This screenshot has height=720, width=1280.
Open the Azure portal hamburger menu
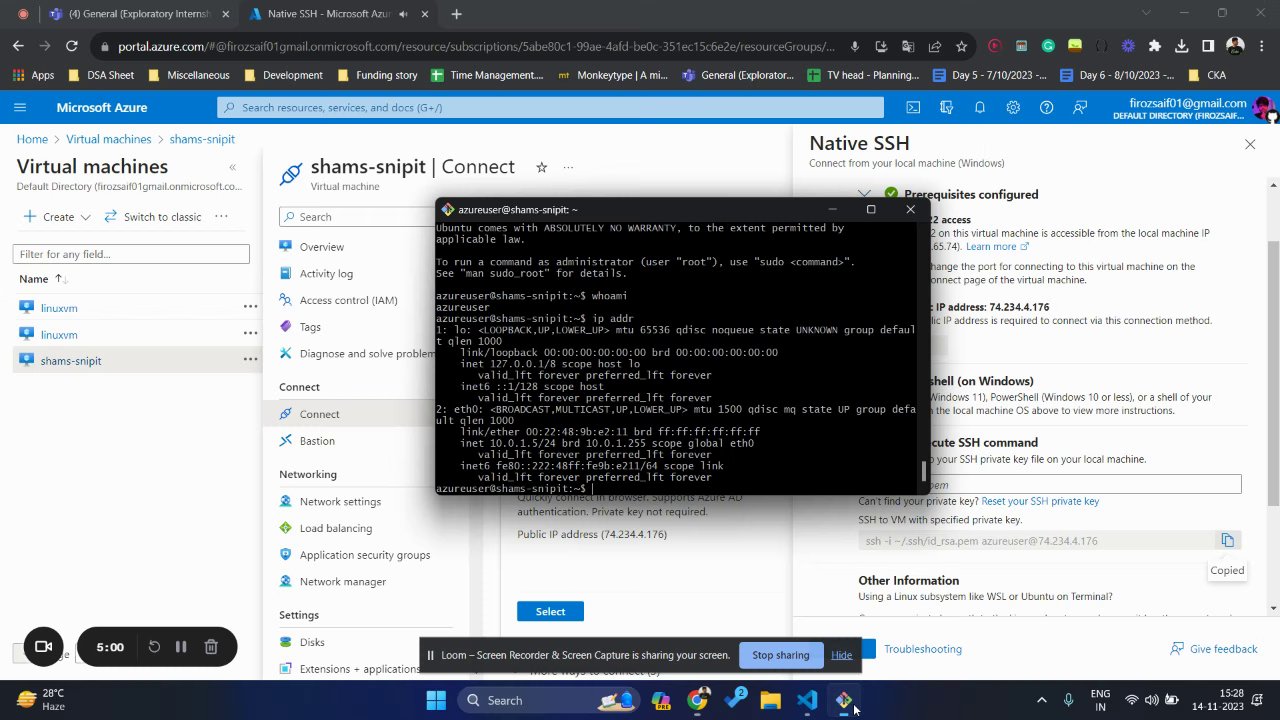click(x=20, y=107)
